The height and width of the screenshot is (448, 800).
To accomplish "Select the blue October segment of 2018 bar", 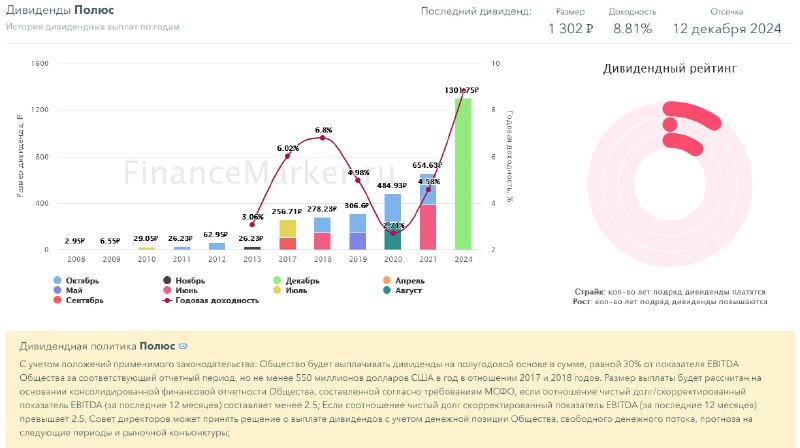I will (x=322, y=225).
